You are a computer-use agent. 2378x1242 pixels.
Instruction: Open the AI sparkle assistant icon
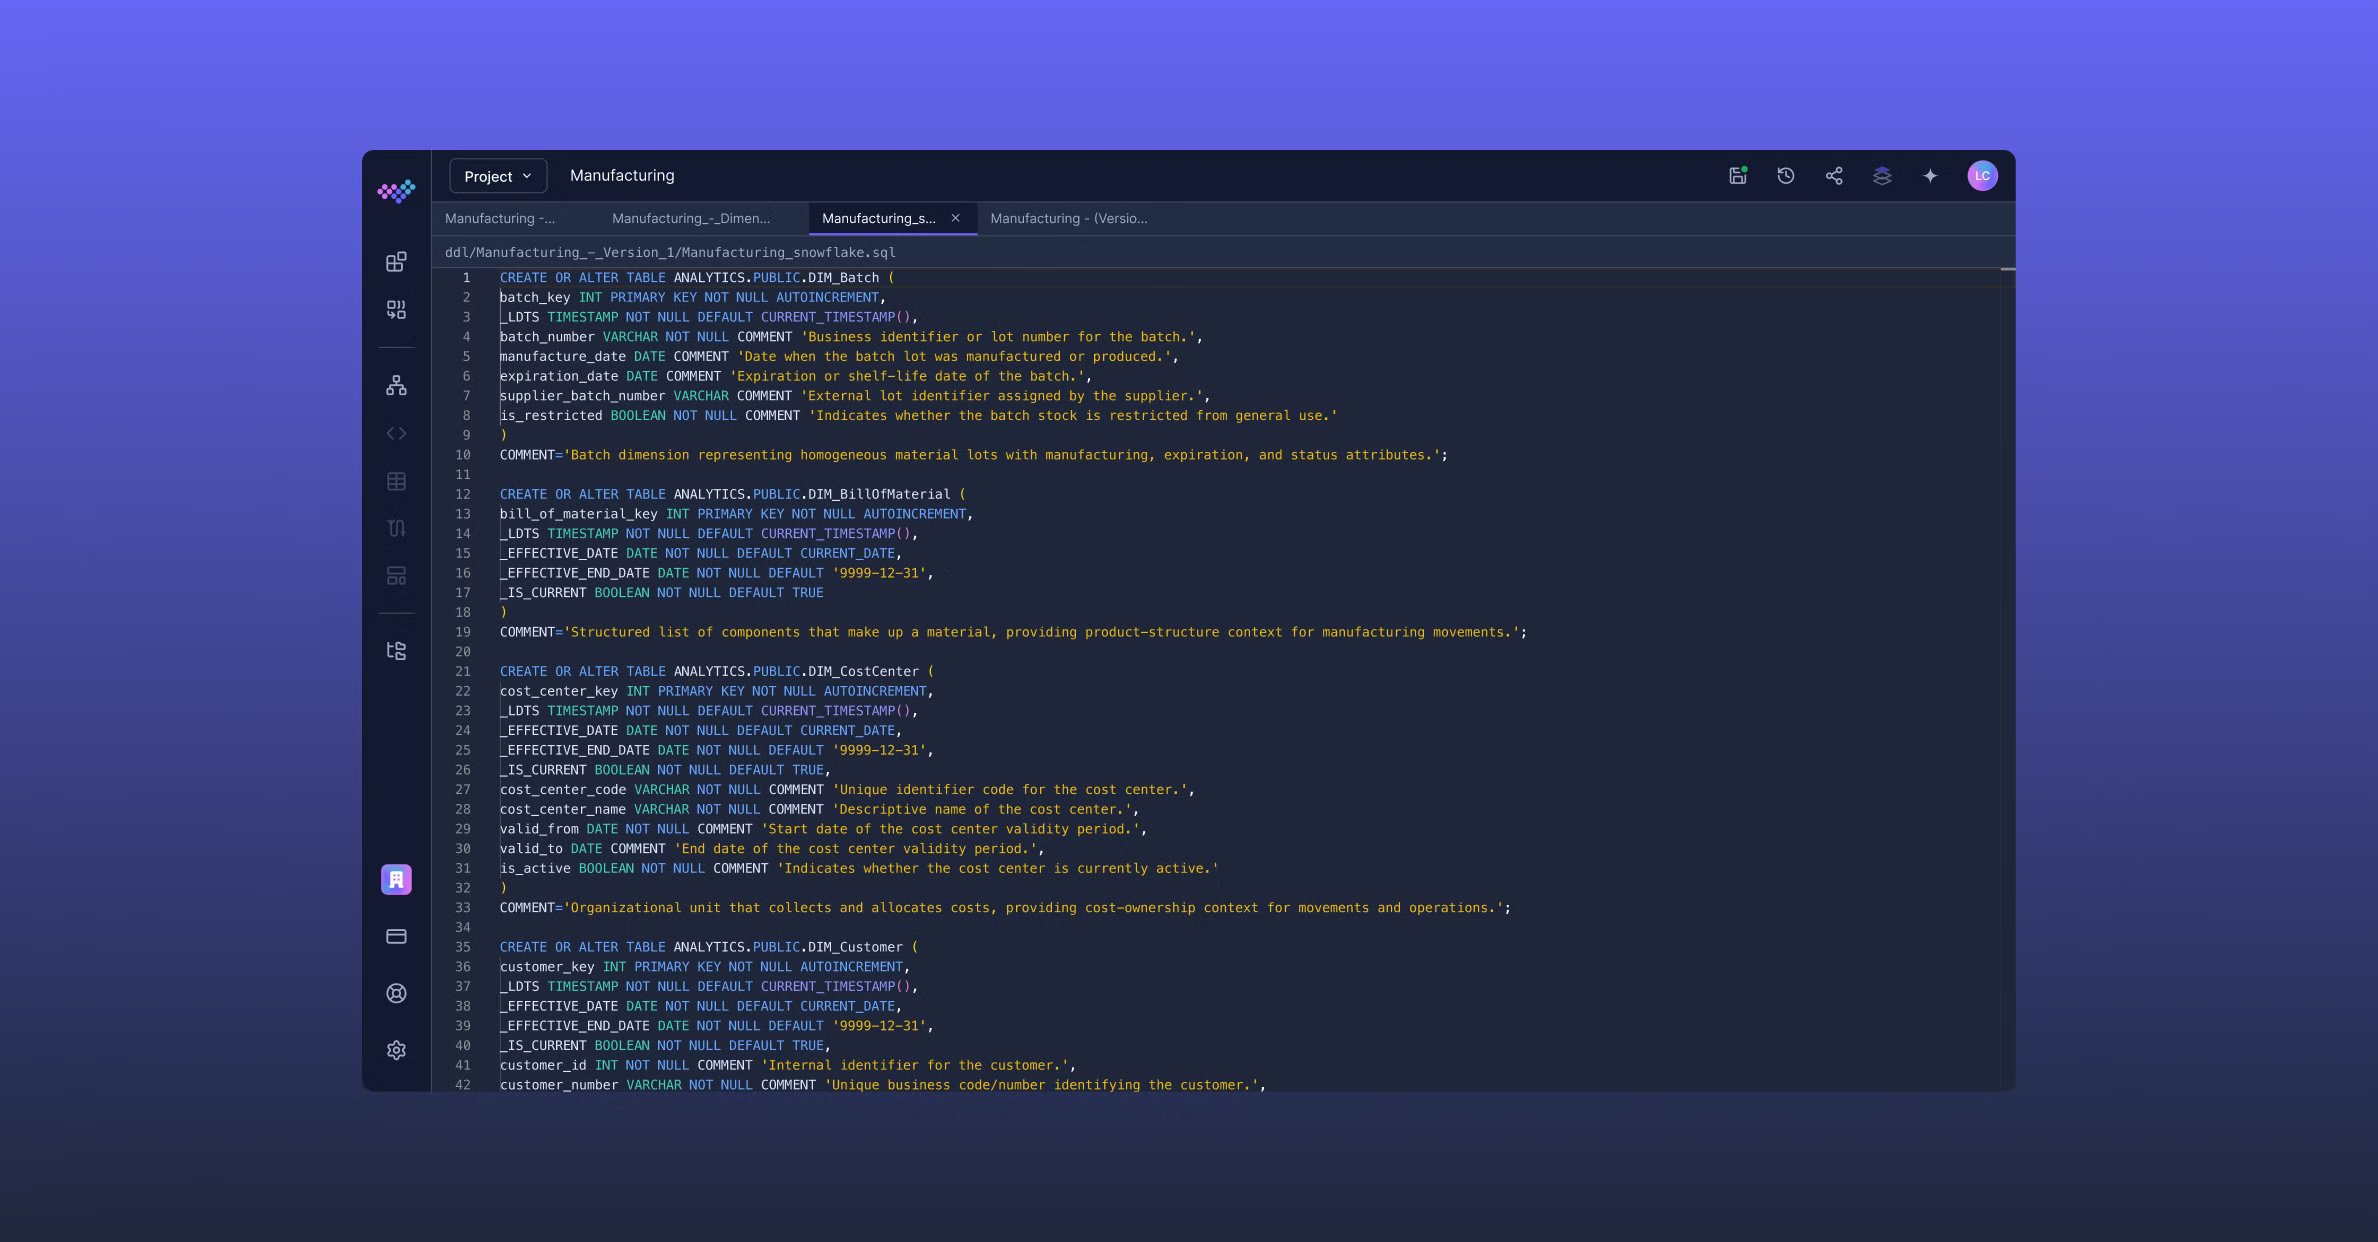[1930, 175]
